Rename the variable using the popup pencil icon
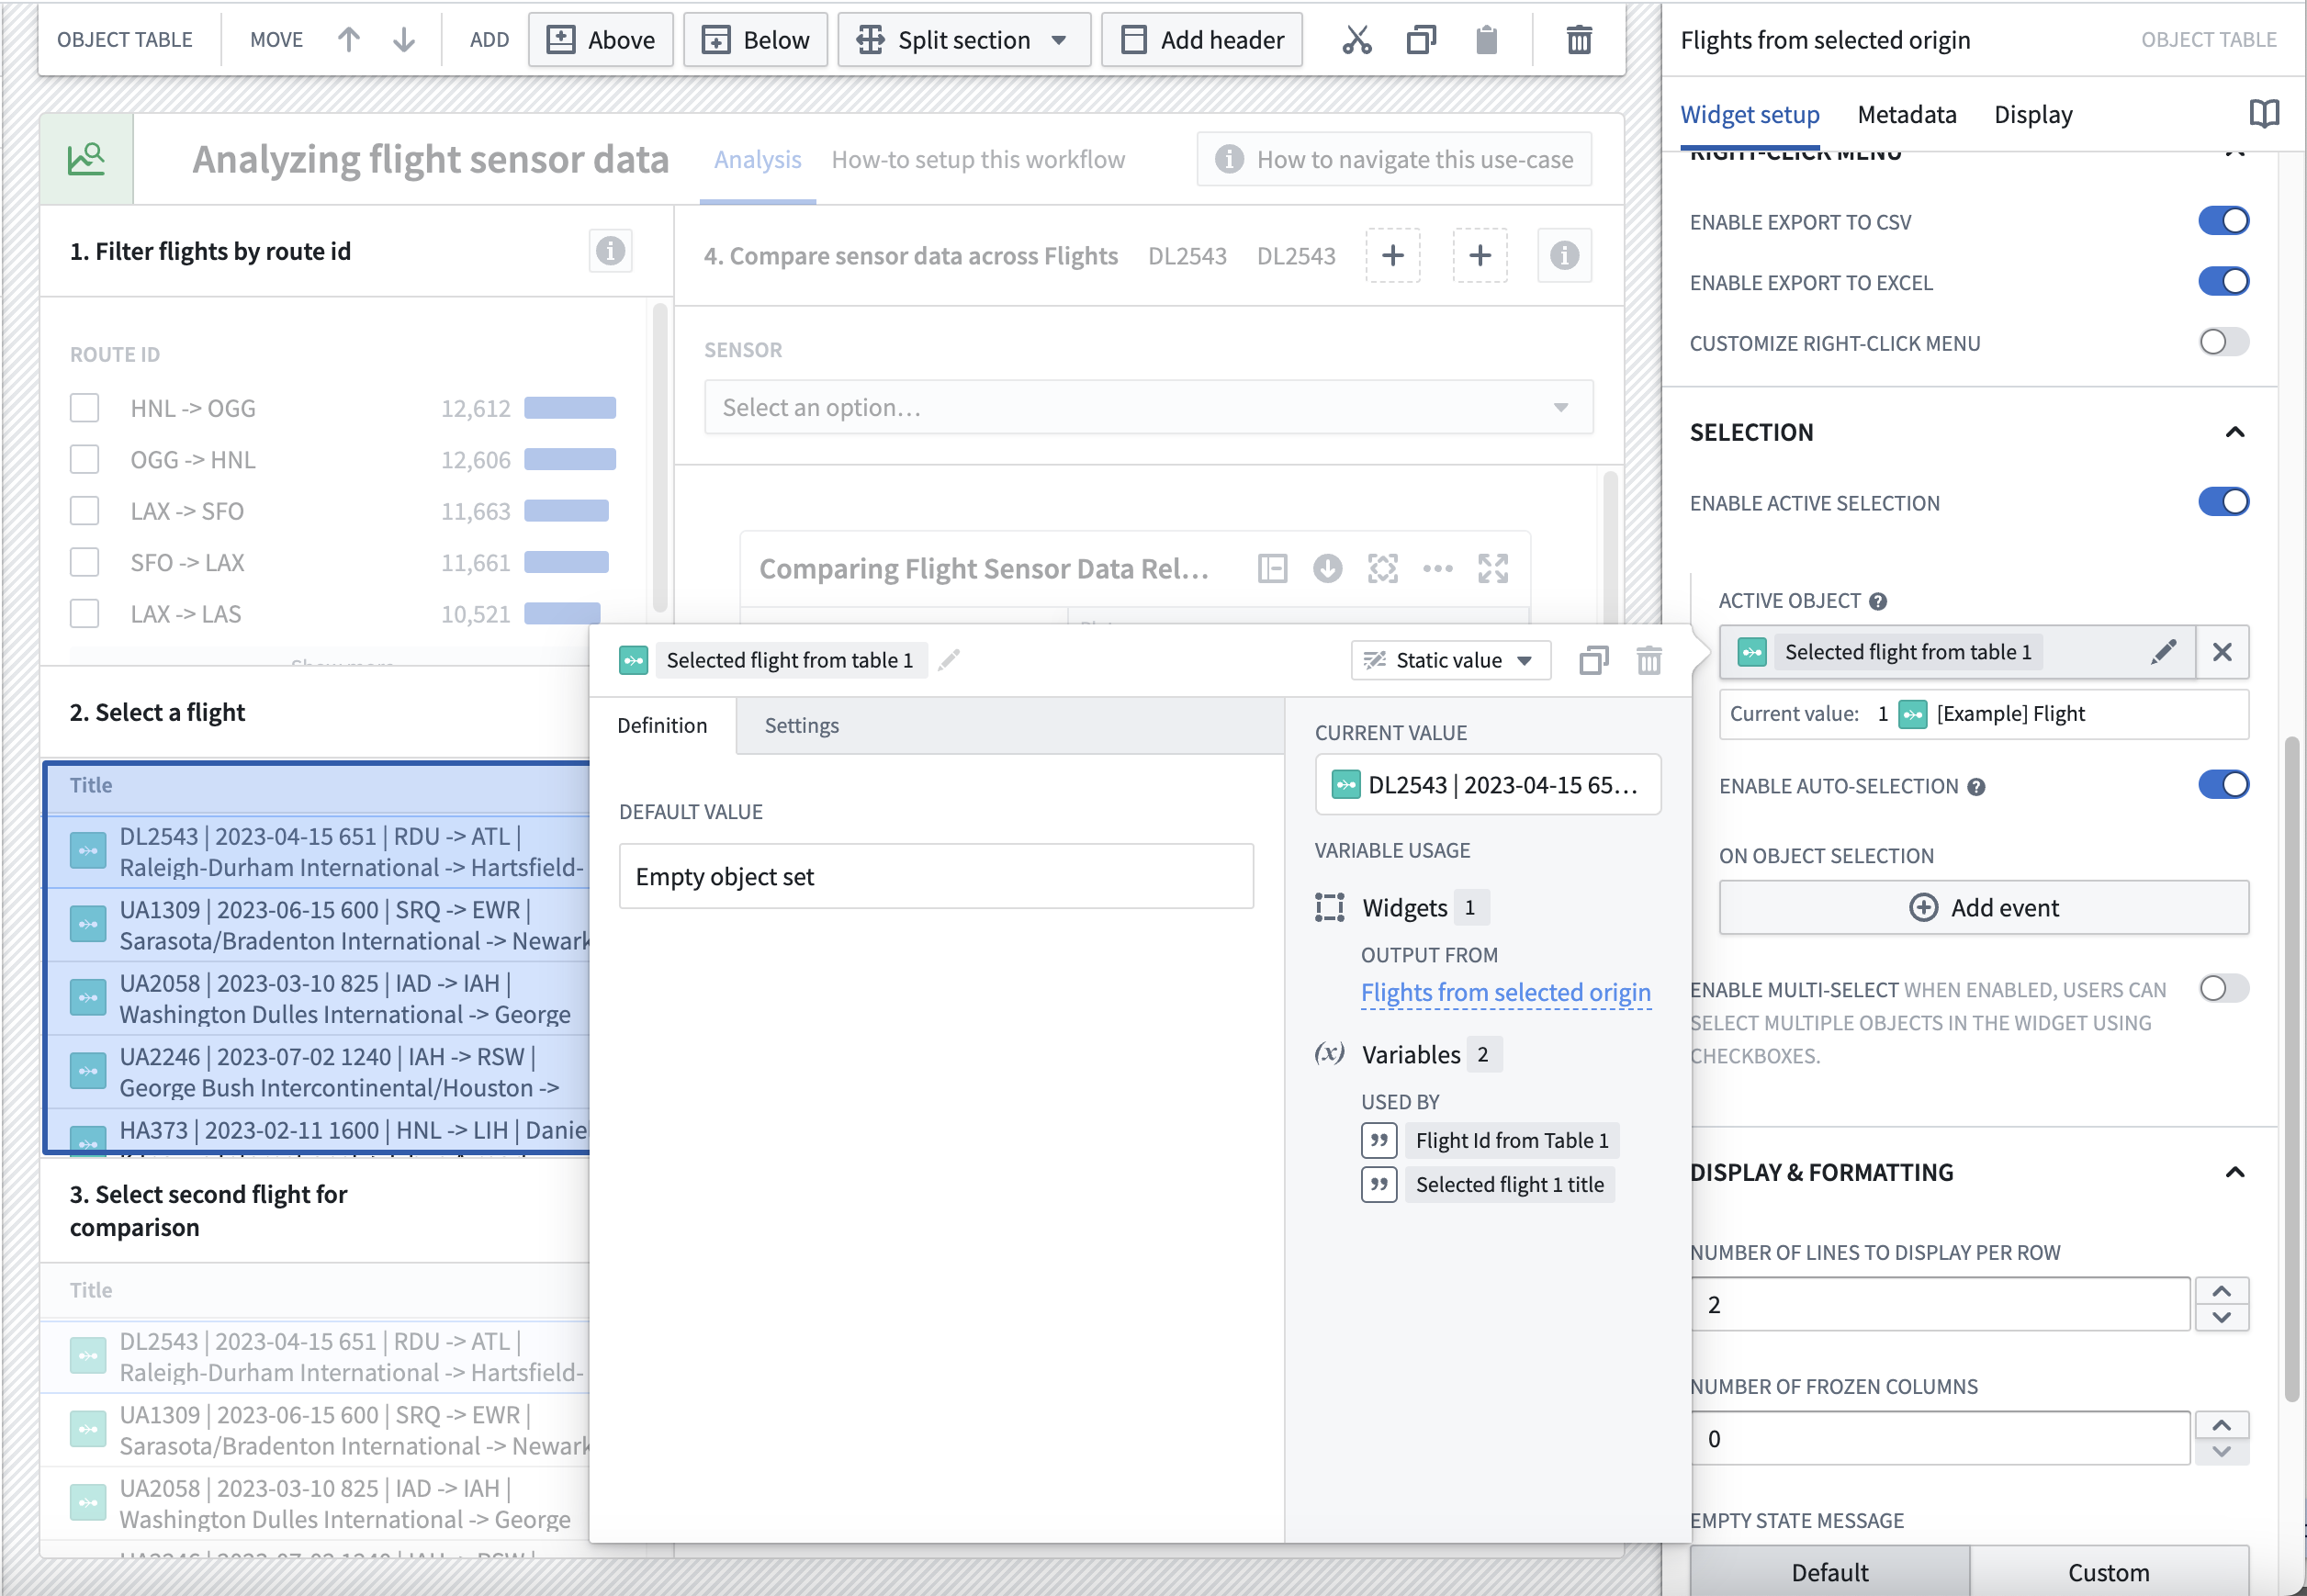 pos(949,660)
